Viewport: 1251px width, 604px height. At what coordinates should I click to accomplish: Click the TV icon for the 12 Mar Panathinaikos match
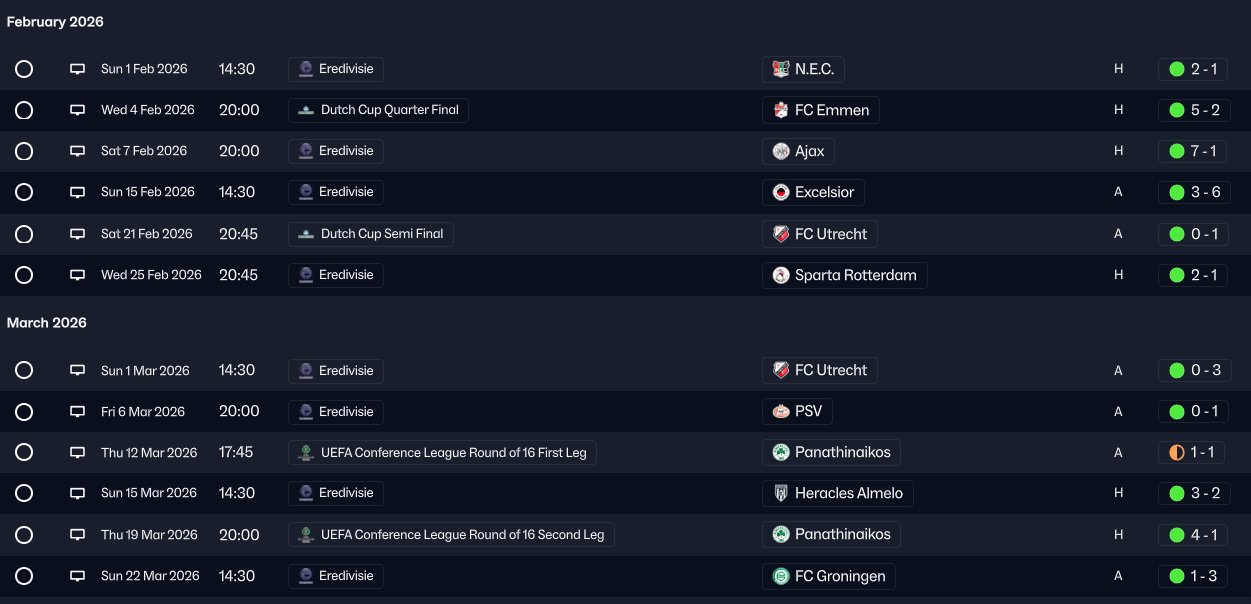(77, 453)
